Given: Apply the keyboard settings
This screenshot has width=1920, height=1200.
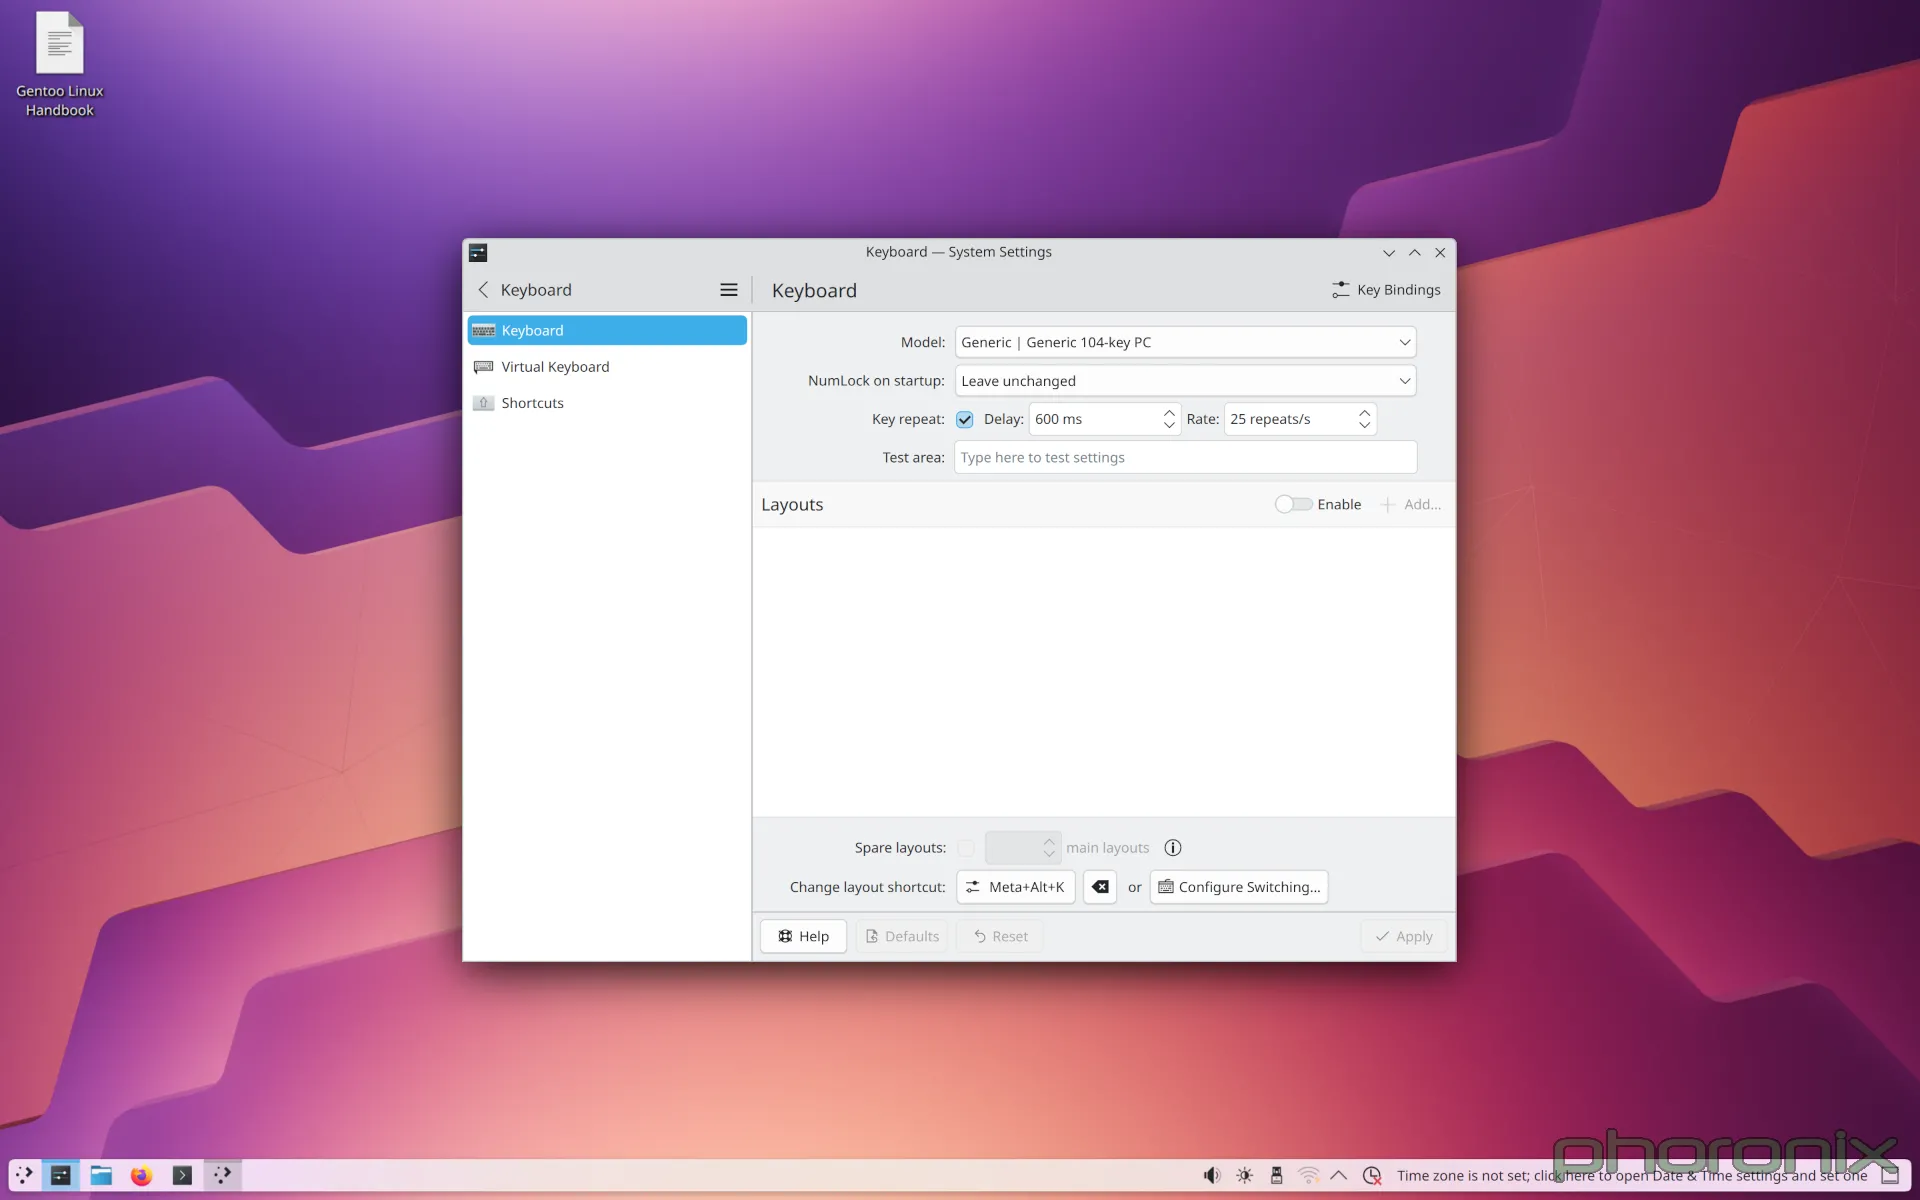Looking at the screenshot, I should pyautogui.click(x=1403, y=936).
